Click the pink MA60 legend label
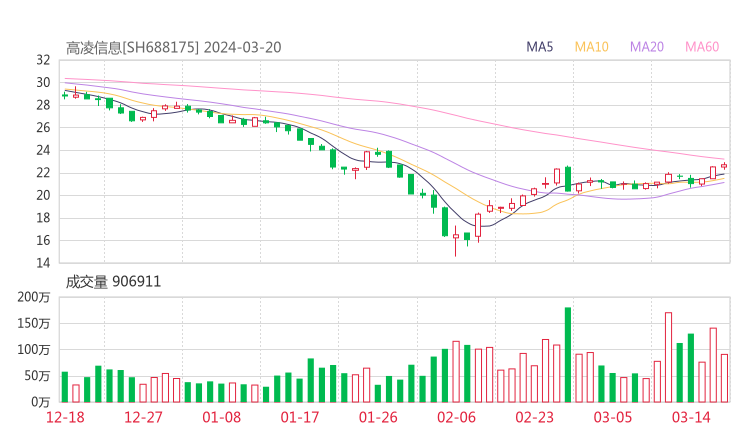 (x=702, y=47)
